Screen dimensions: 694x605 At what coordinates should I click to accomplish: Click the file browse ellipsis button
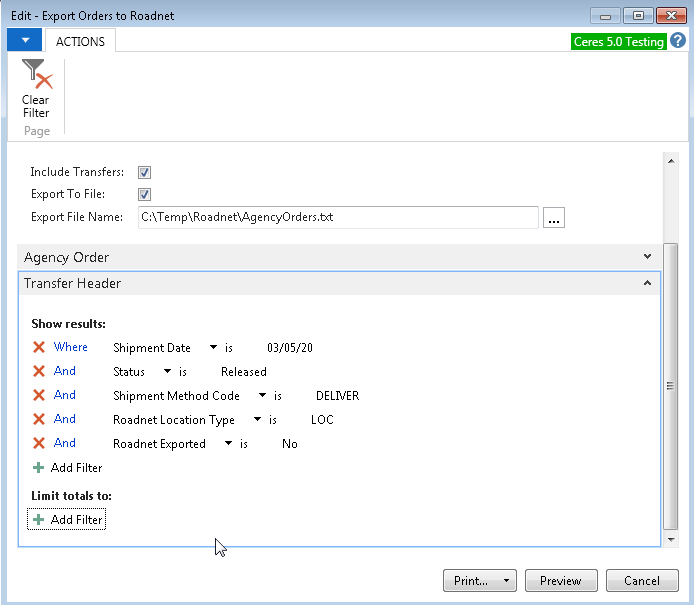coord(554,217)
